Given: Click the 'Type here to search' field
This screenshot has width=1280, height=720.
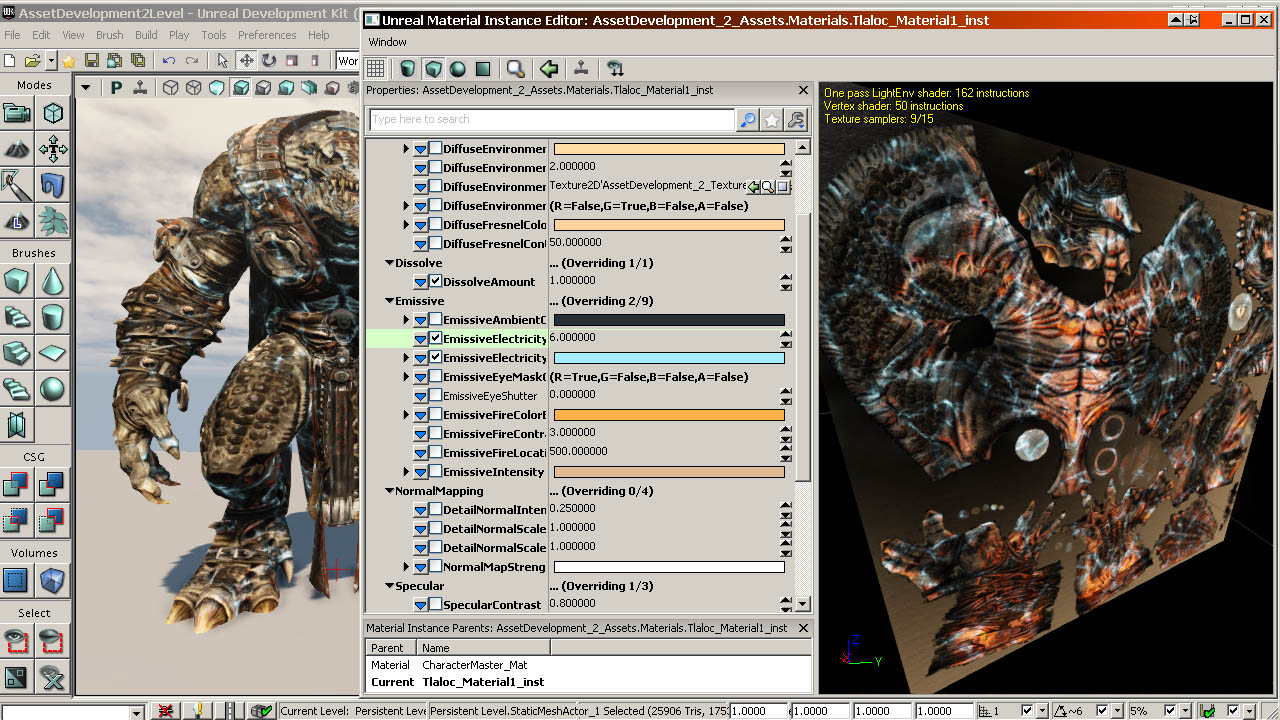Looking at the screenshot, I should pos(552,120).
